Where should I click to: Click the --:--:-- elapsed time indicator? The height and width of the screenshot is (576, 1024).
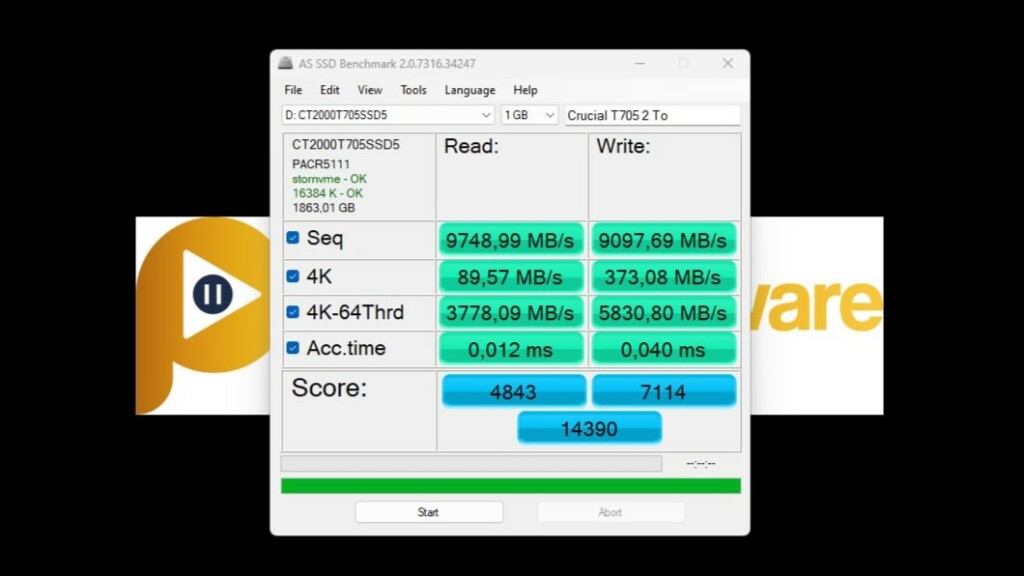[x=701, y=464]
